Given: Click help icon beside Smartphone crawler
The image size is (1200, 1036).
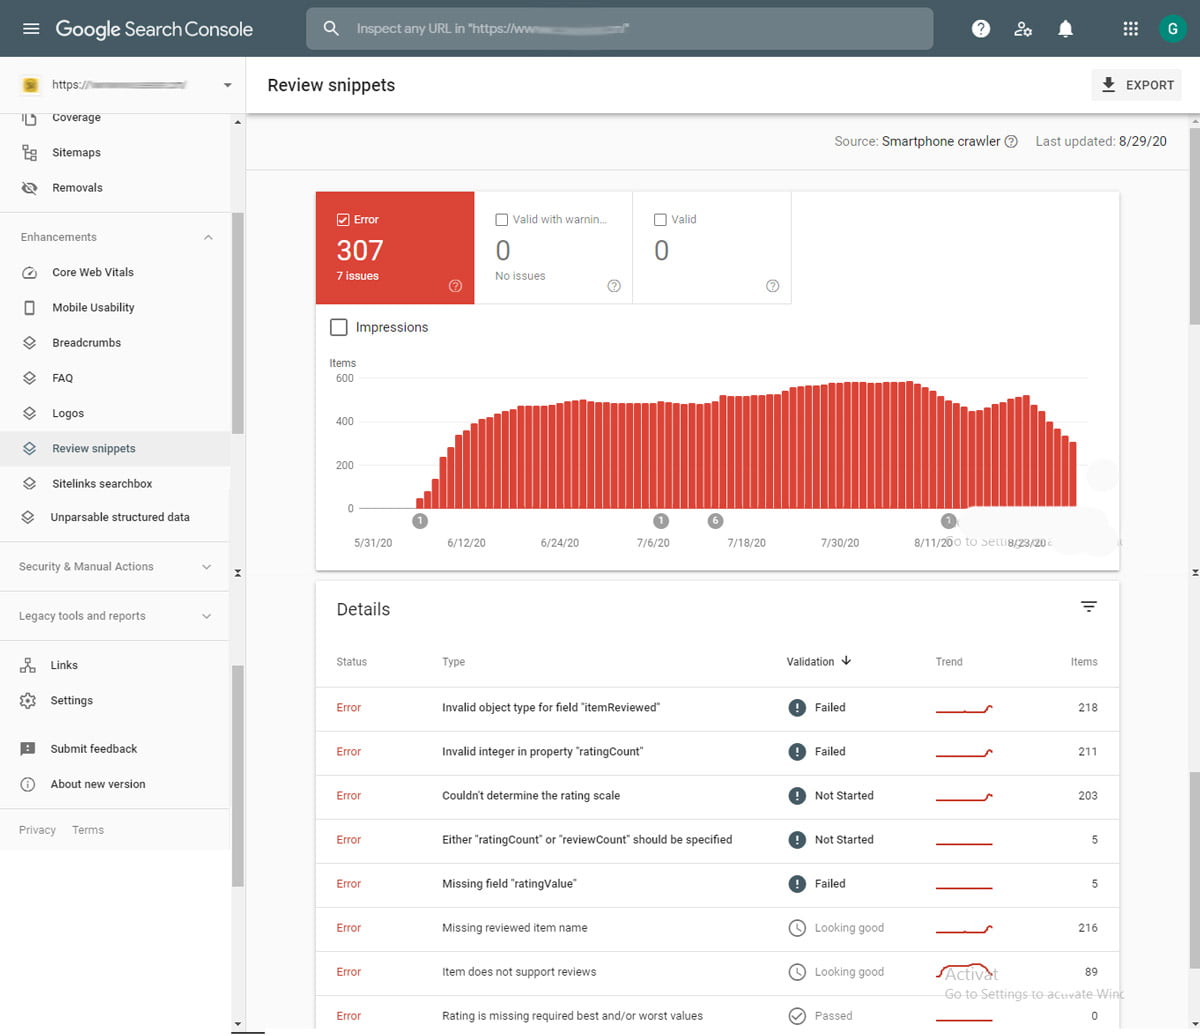Looking at the screenshot, I should pyautogui.click(x=1011, y=142).
